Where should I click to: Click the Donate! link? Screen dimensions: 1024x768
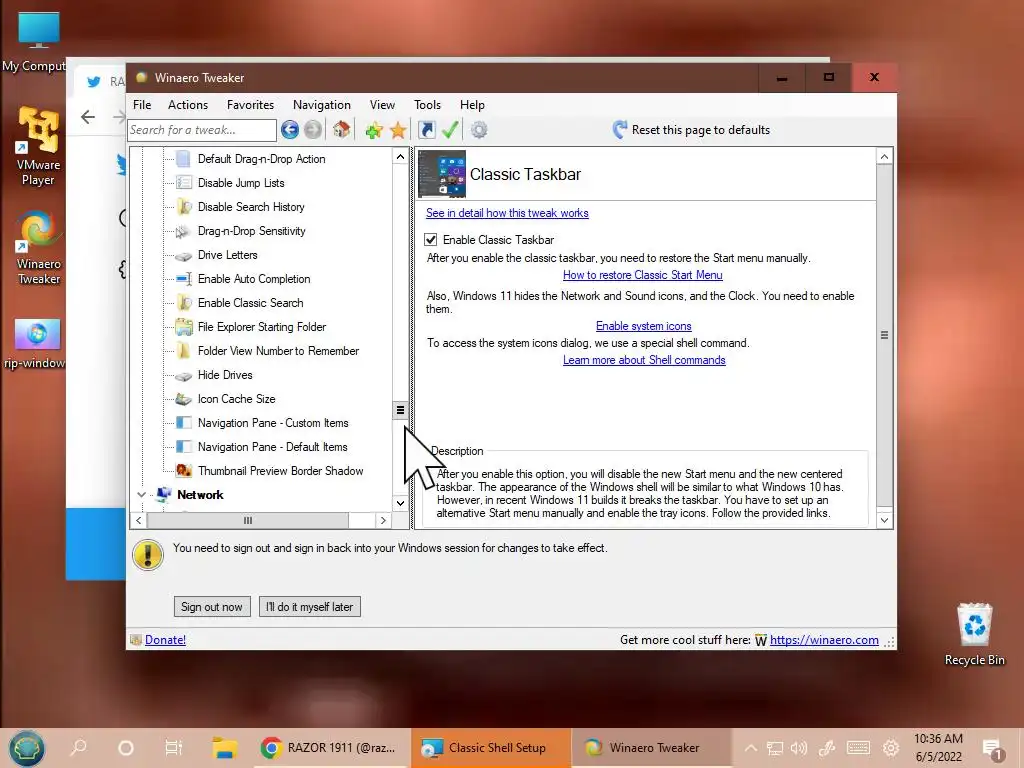tap(165, 640)
